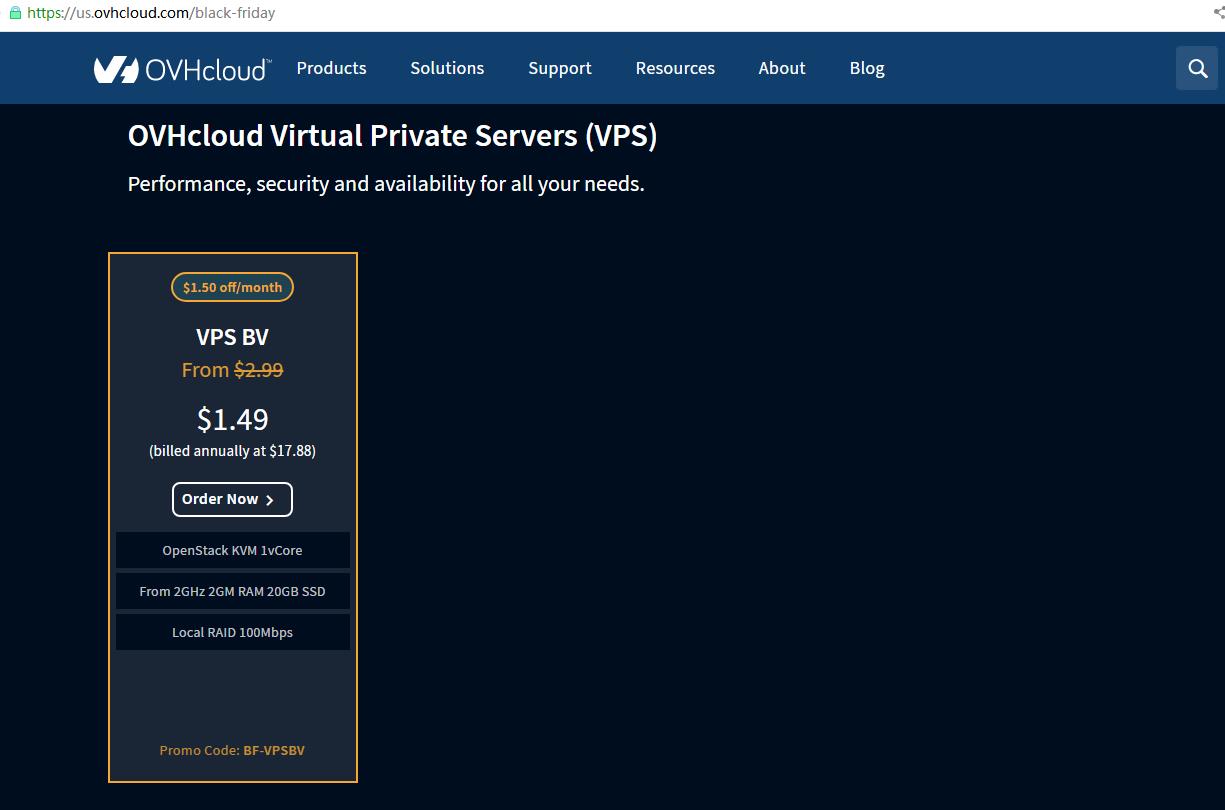
Task: Click the billed annually at $17.88 note
Action: click(233, 451)
